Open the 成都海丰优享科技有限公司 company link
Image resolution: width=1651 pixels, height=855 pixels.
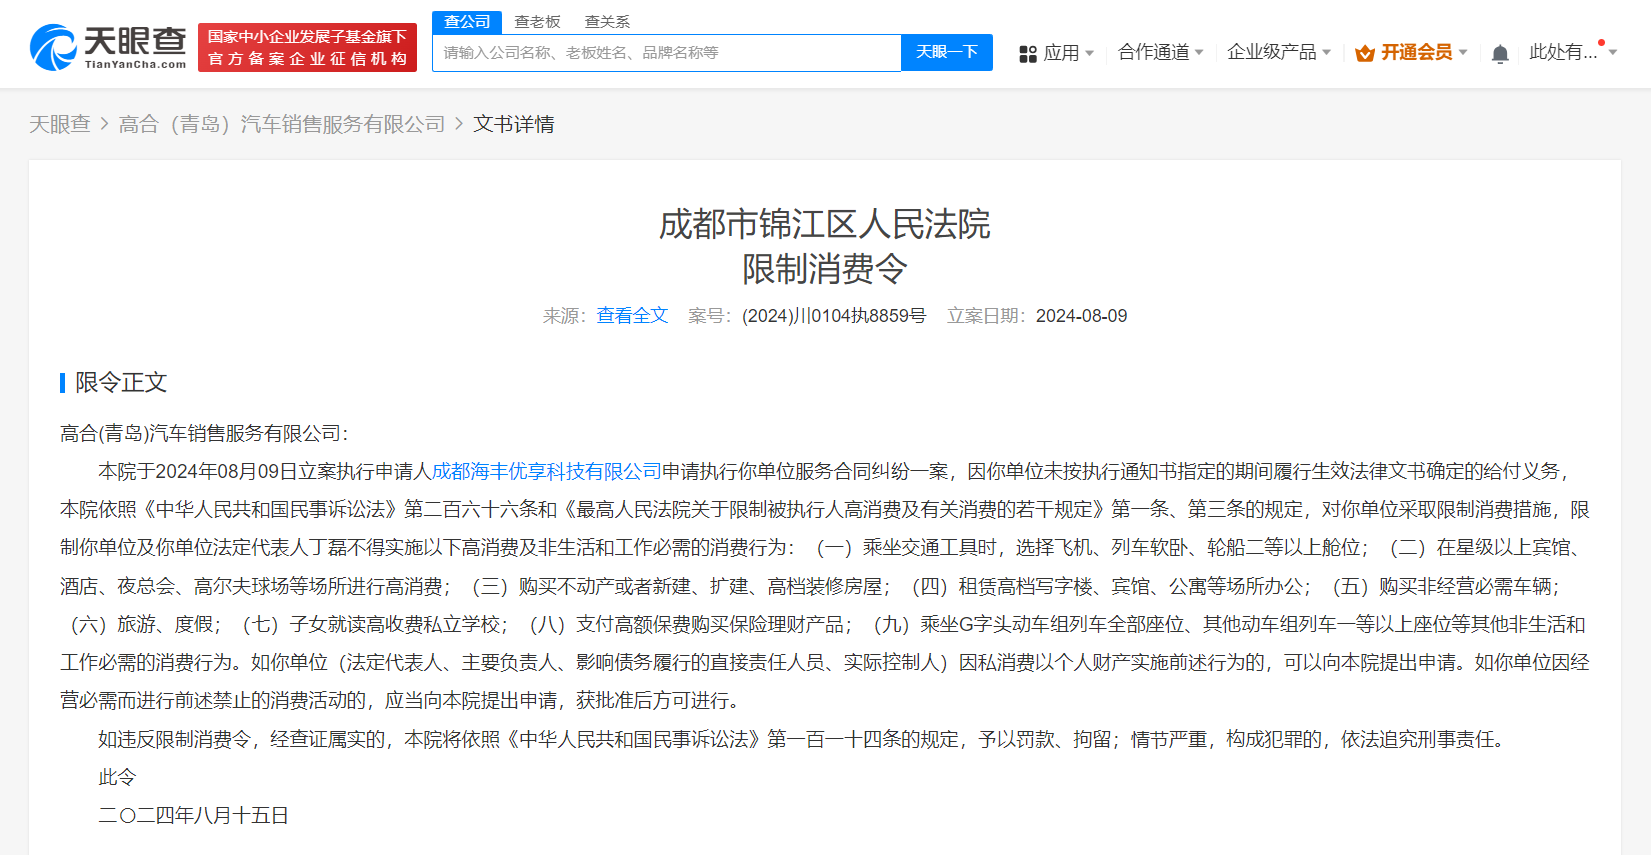pyautogui.click(x=546, y=471)
